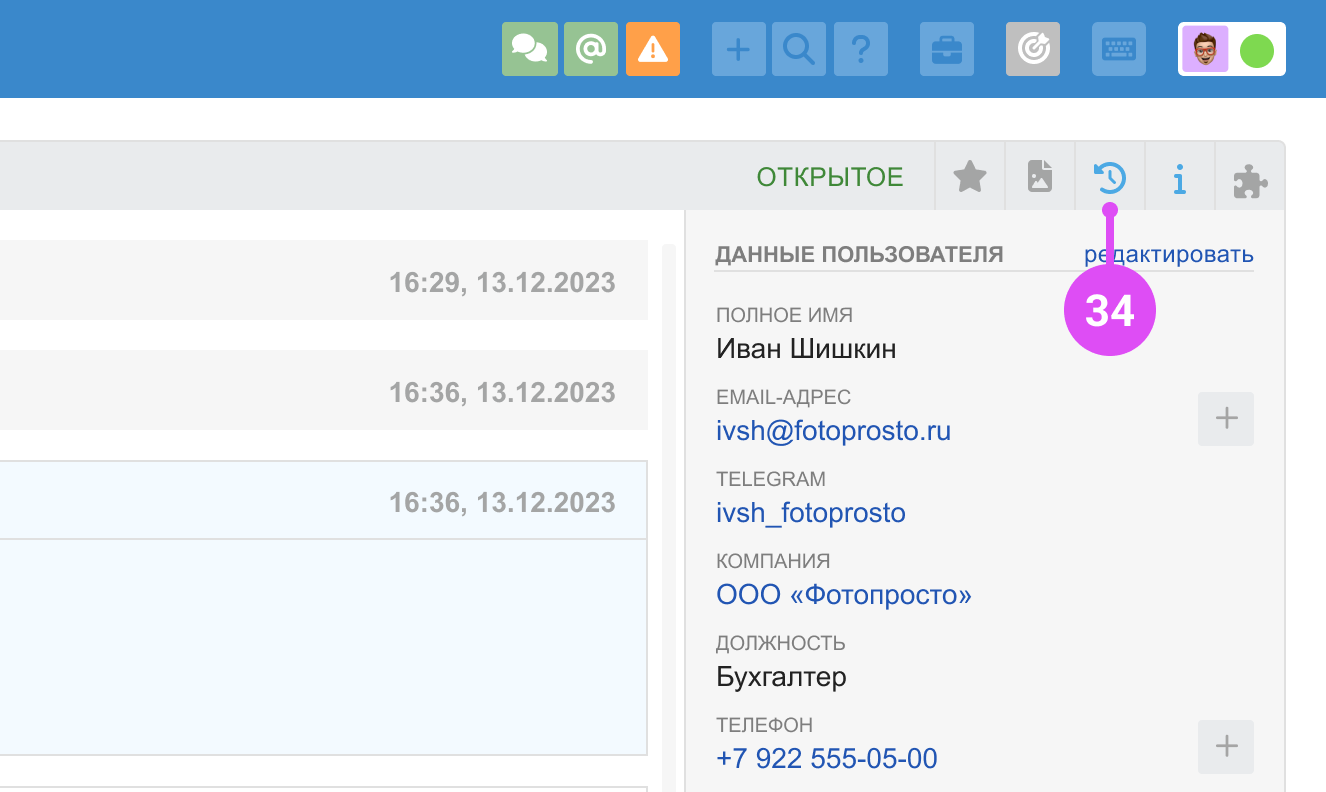The height and width of the screenshot is (792, 1326).
Task: Open the ООО «Фотопросто» company link
Action: (844, 595)
